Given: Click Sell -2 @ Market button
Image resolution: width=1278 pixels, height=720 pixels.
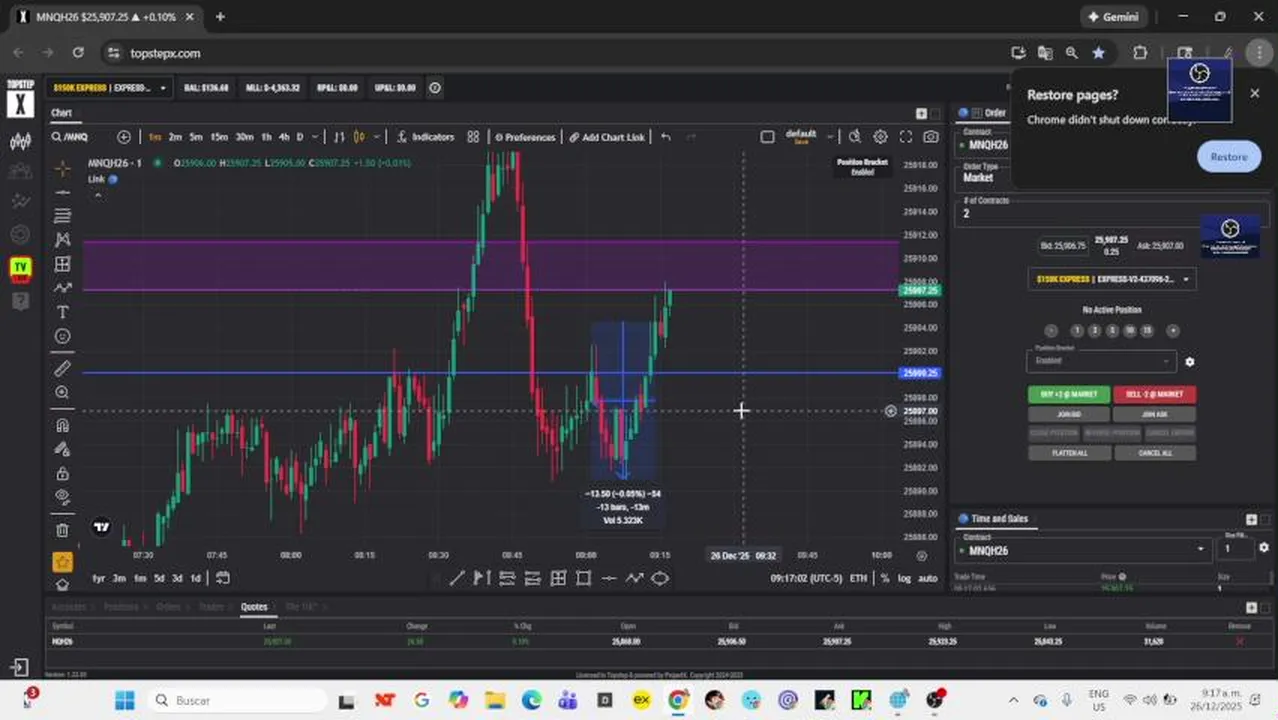Looking at the screenshot, I should (1155, 394).
